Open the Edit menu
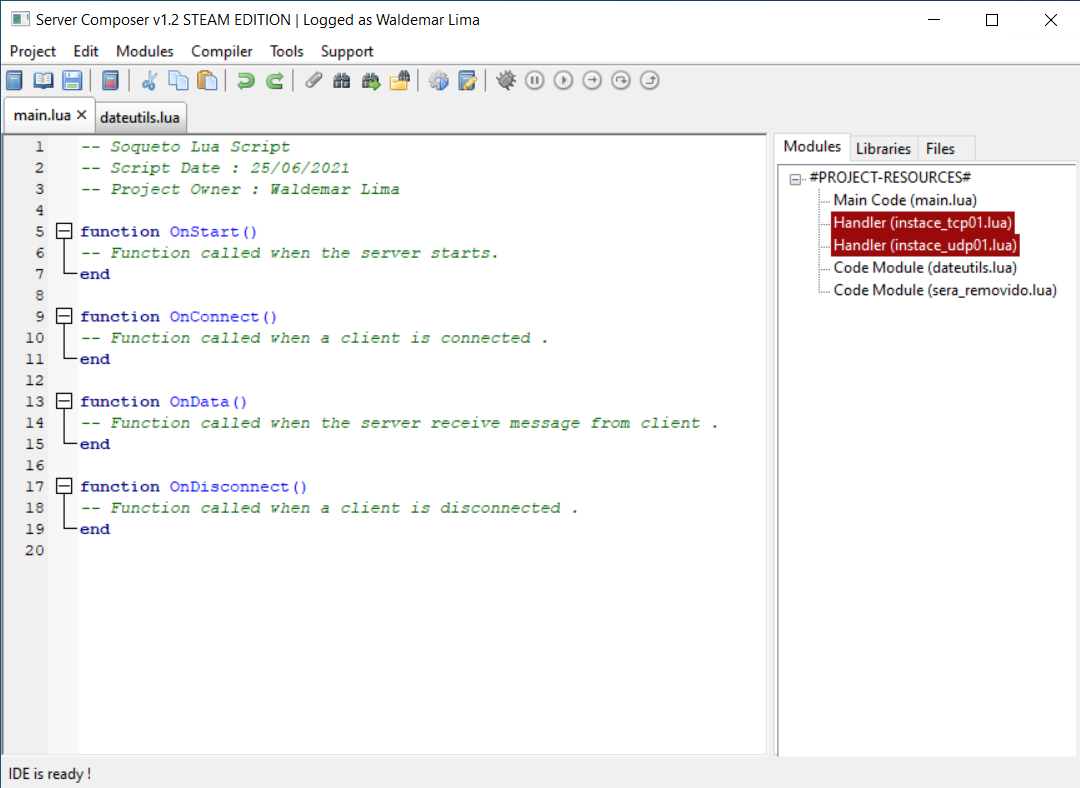1080x788 pixels. coord(85,52)
